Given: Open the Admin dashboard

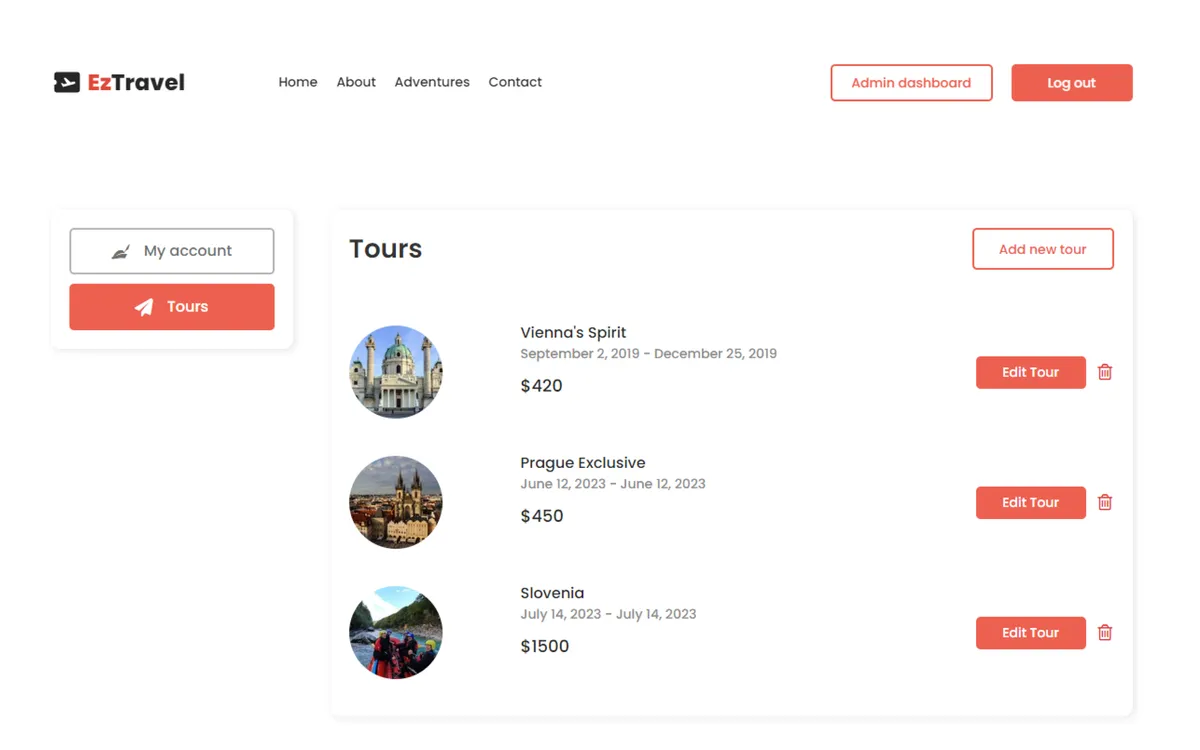Looking at the screenshot, I should point(911,83).
